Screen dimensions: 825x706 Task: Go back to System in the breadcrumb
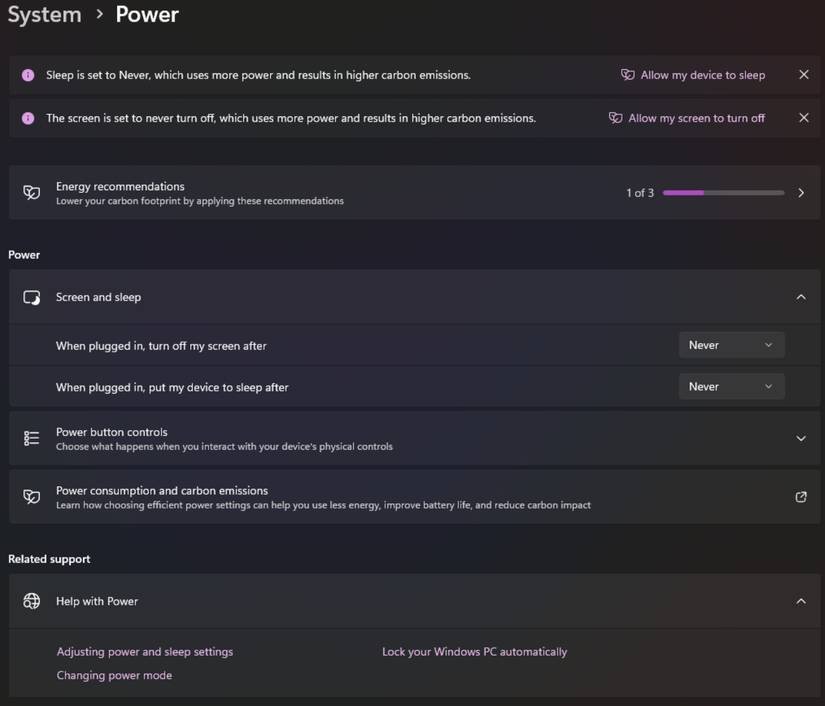[x=44, y=15]
